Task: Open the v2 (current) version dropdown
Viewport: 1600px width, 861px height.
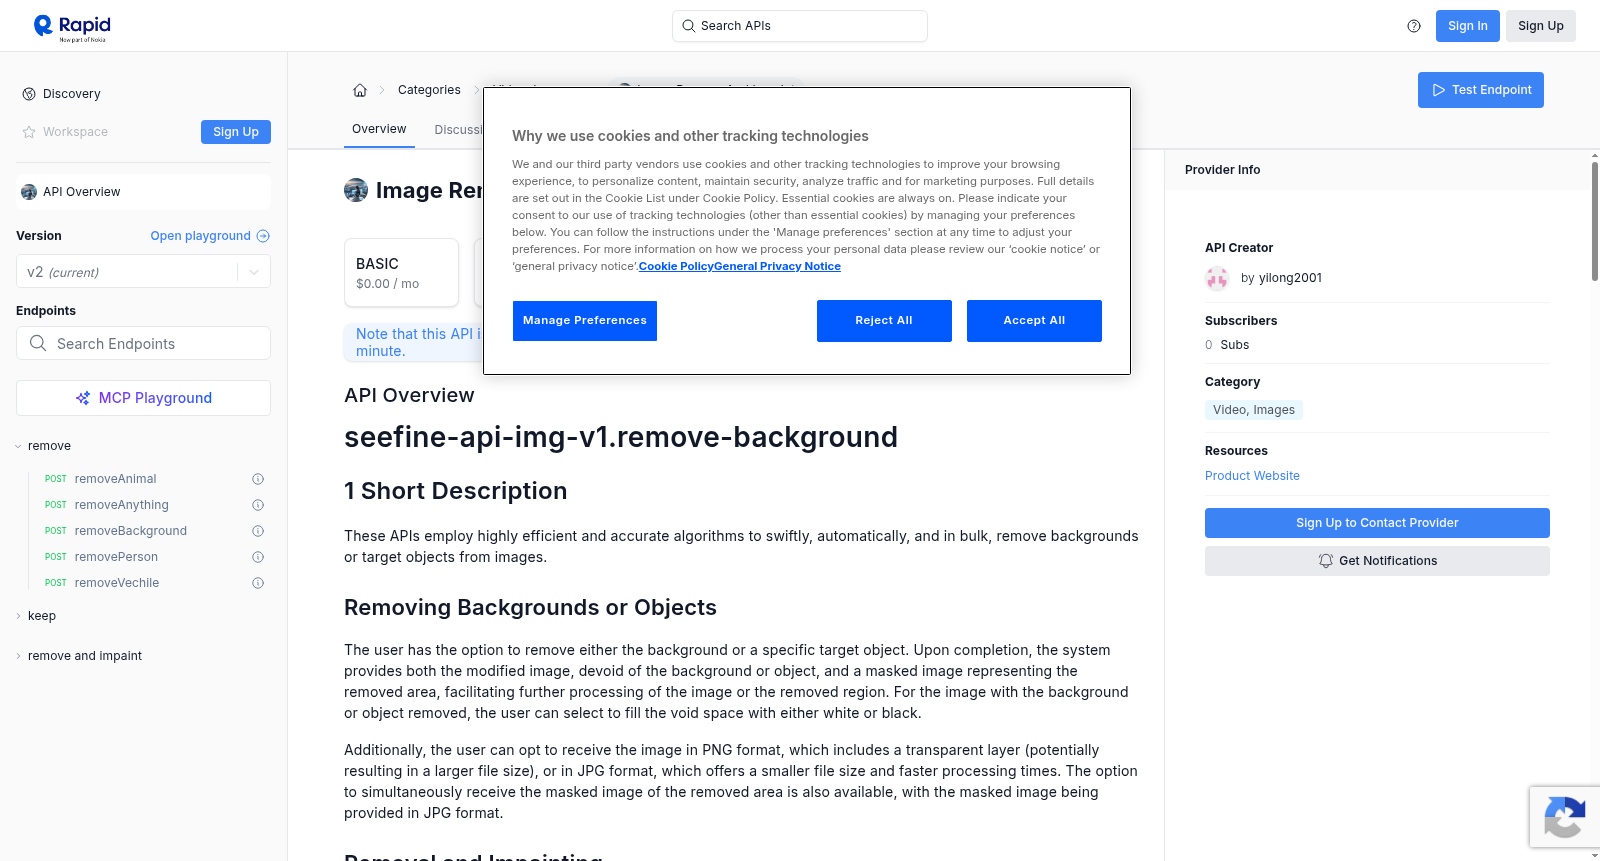Action: (143, 272)
